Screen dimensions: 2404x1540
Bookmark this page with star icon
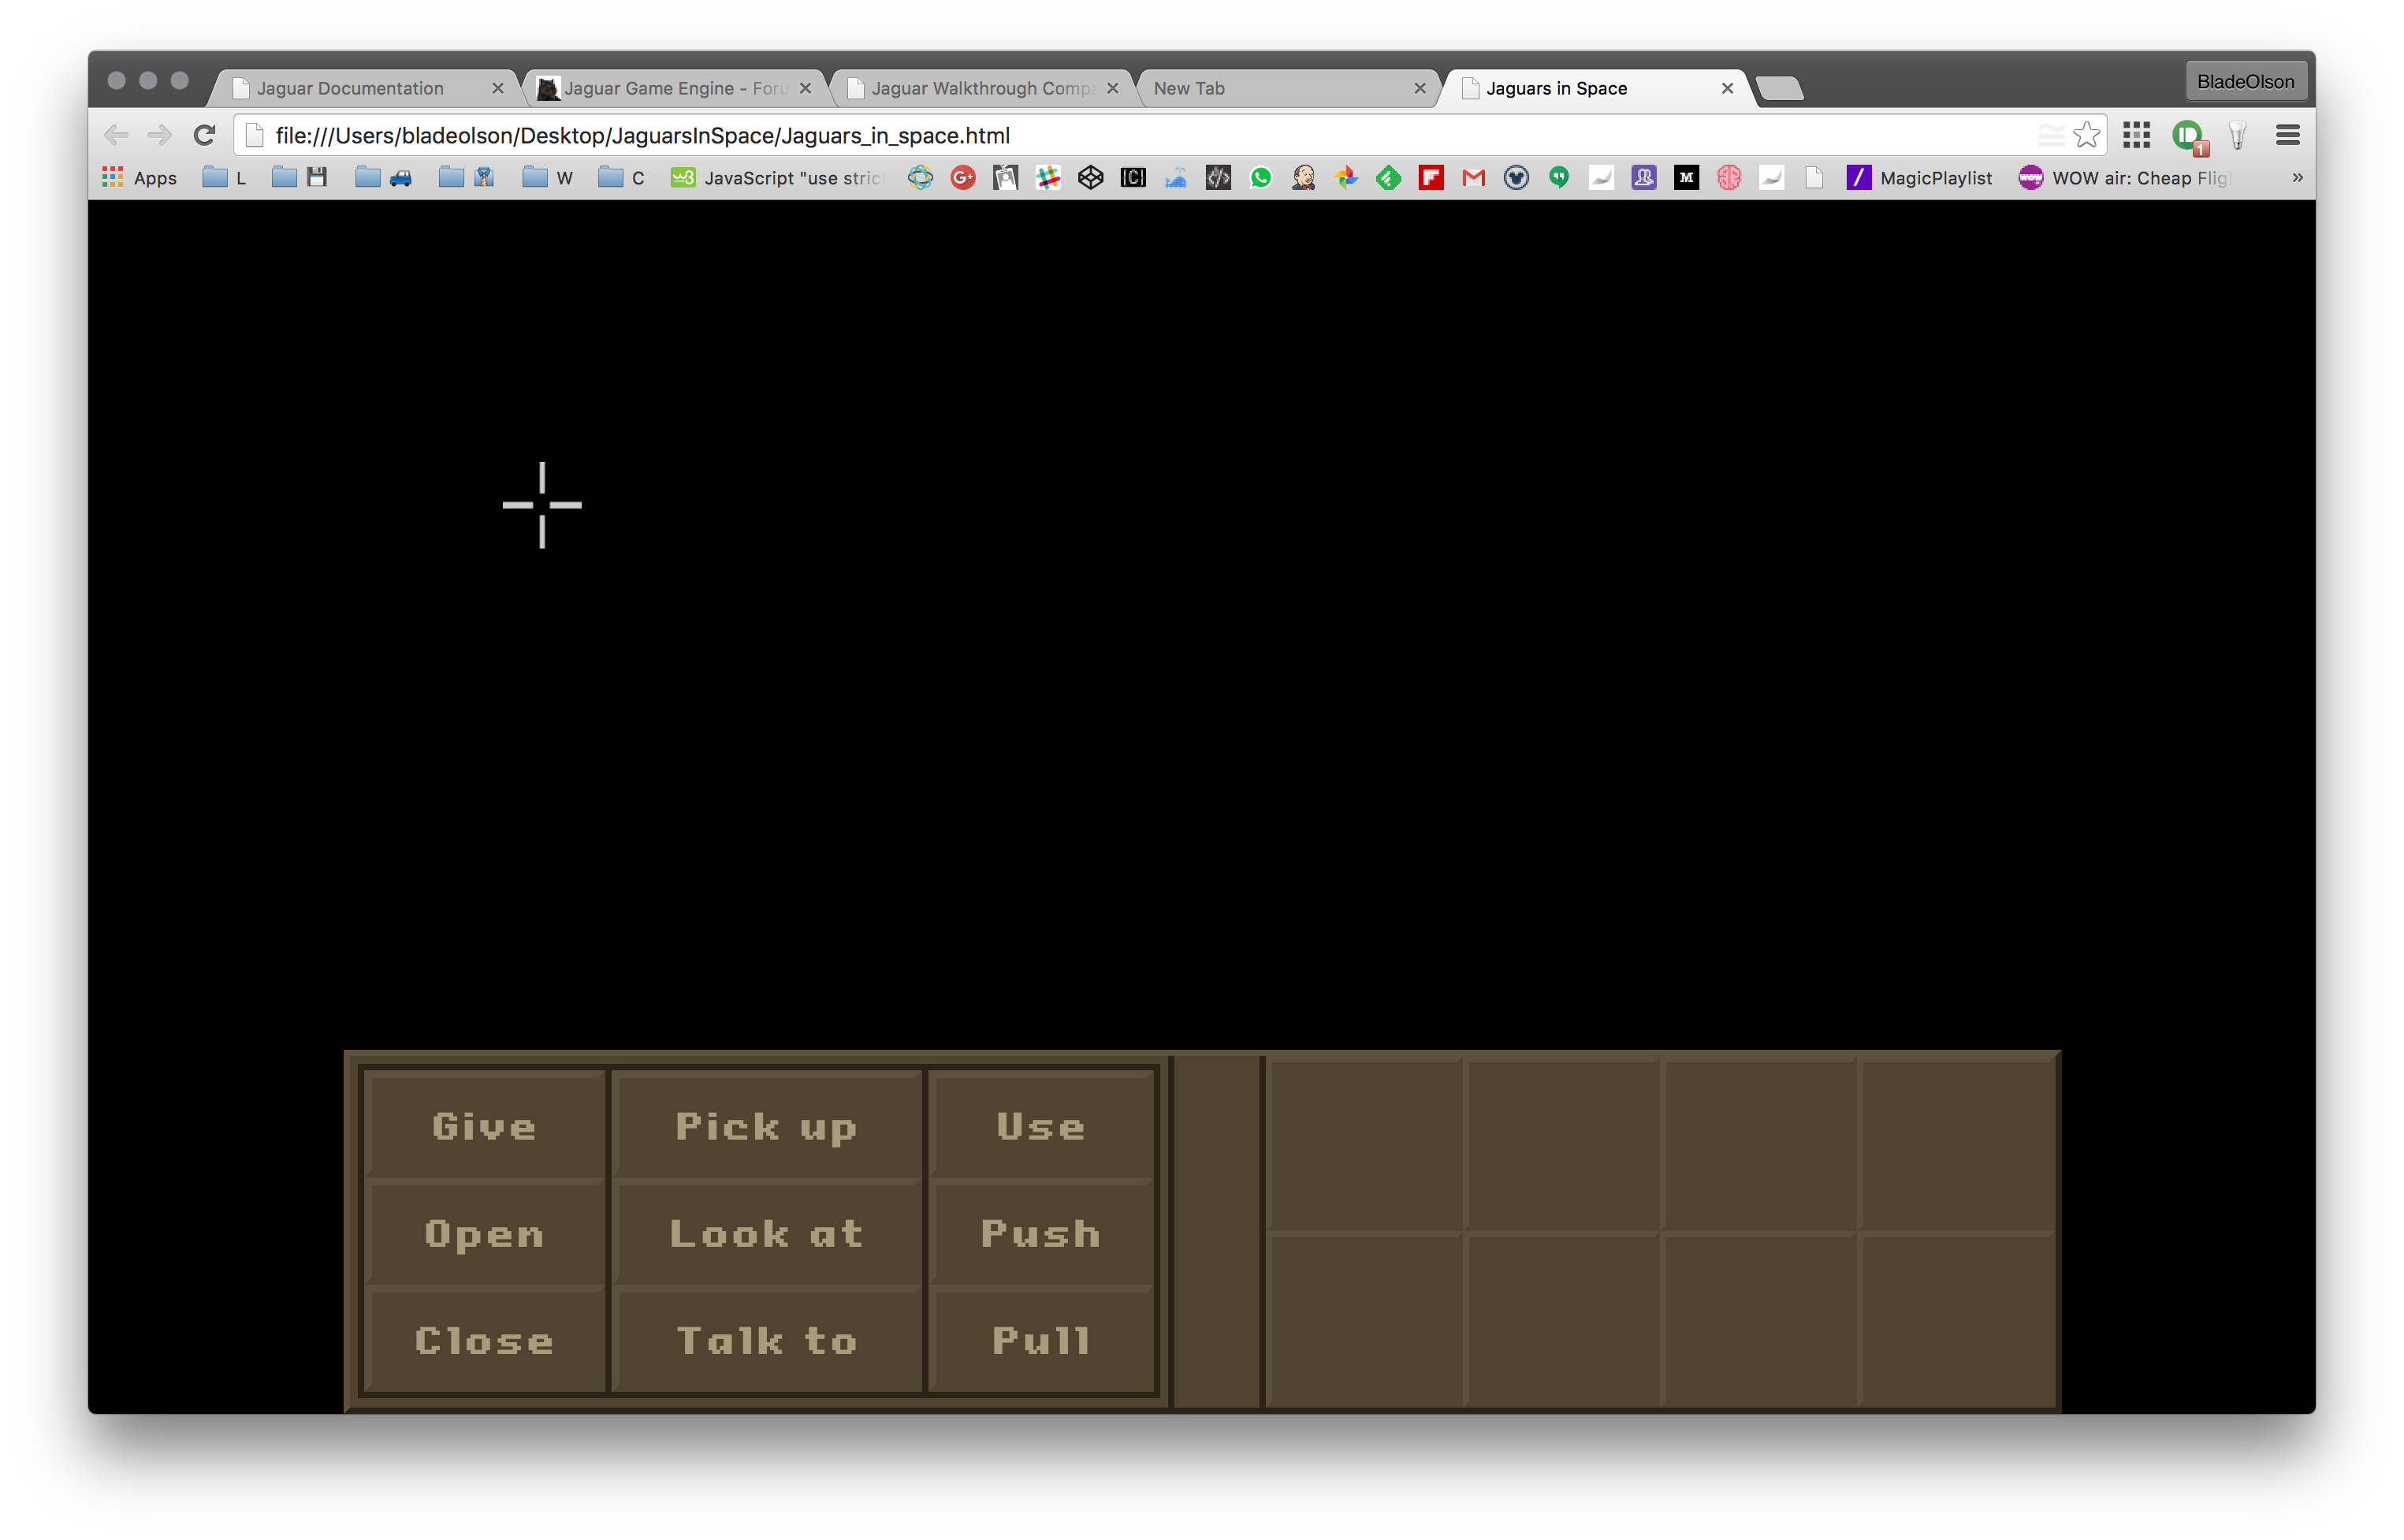tap(2086, 135)
